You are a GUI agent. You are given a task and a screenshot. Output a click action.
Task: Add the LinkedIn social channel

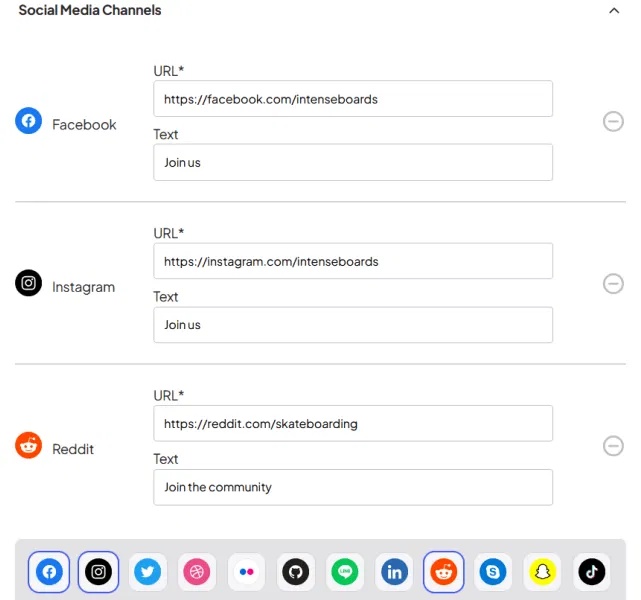pyautogui.click(x=394, y=572)
